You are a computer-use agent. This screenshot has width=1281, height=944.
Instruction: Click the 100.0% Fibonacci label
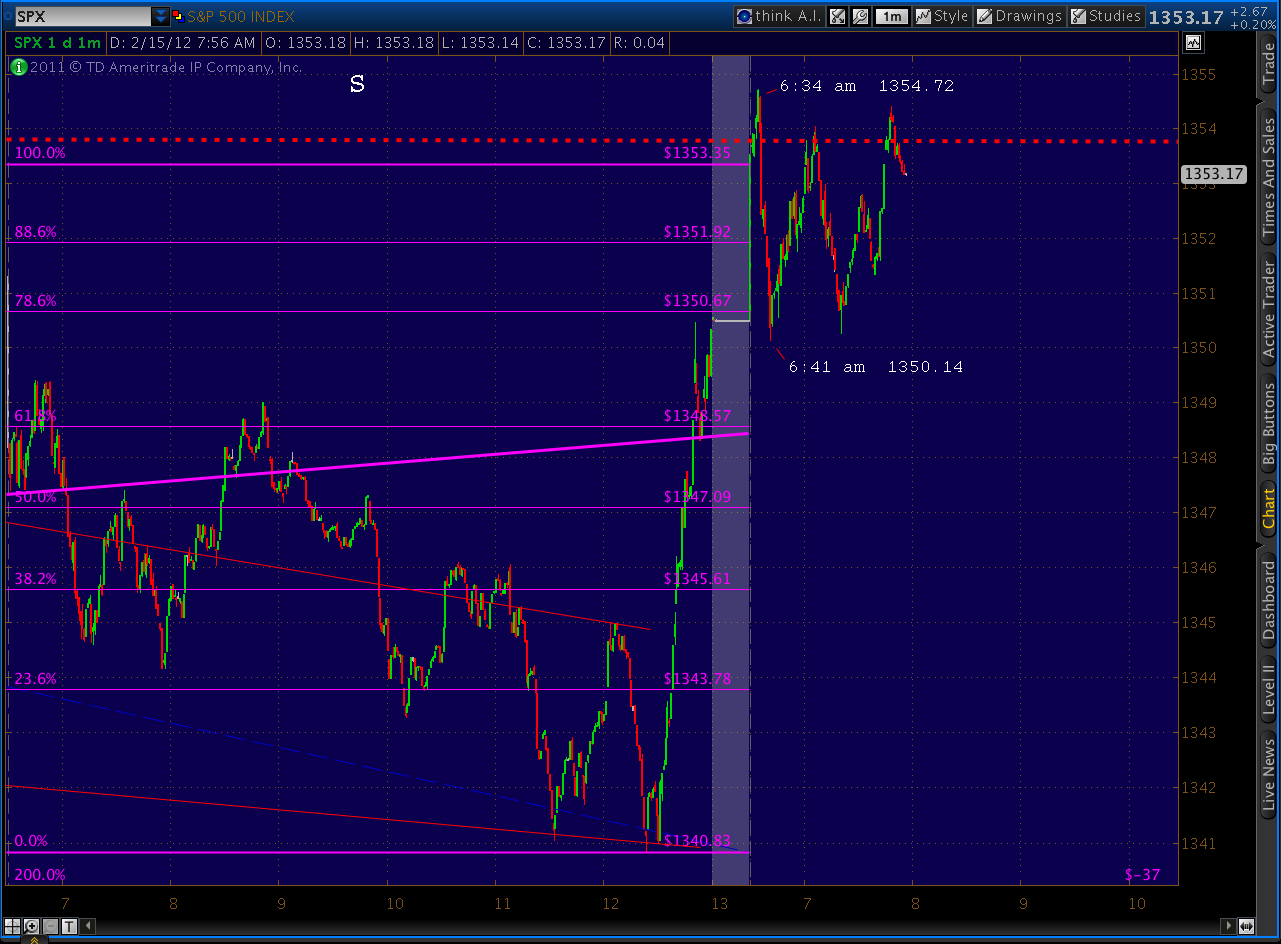(40, 153)
